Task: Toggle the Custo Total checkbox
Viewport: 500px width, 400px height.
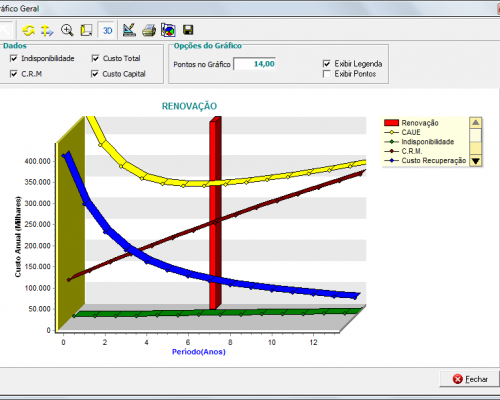Action: coord(95,58)
